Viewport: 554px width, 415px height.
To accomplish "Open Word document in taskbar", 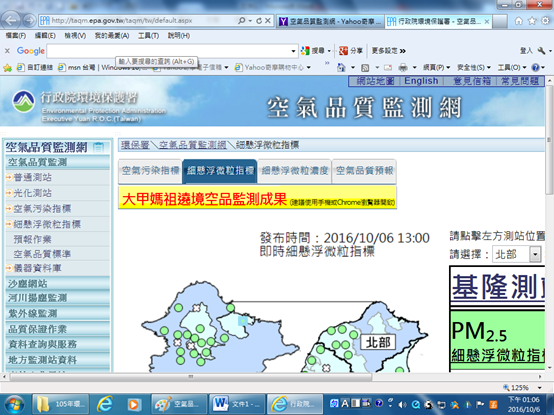I will click(237, 404).
